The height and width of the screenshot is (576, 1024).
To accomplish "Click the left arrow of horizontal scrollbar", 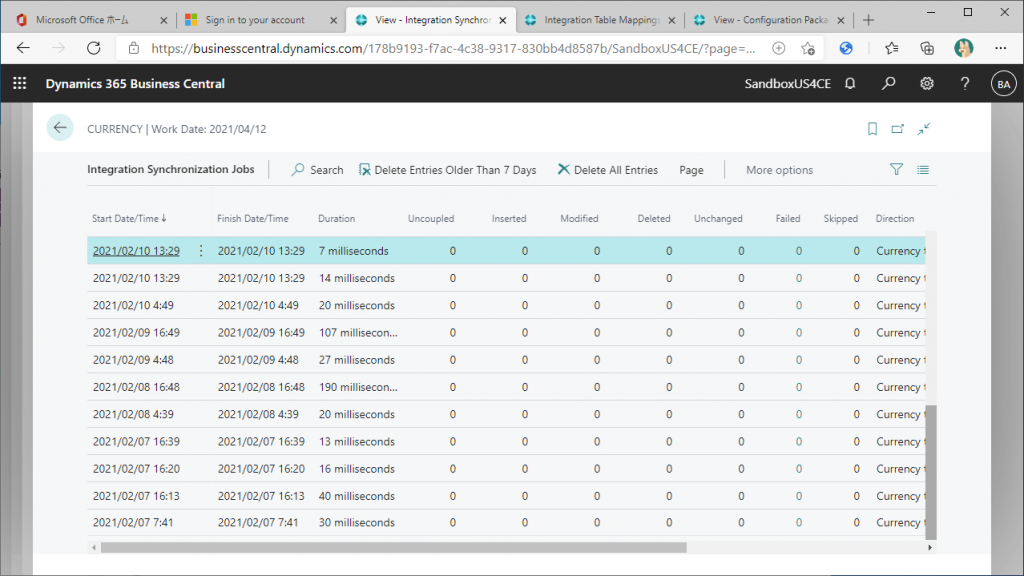I will (94, 548).
